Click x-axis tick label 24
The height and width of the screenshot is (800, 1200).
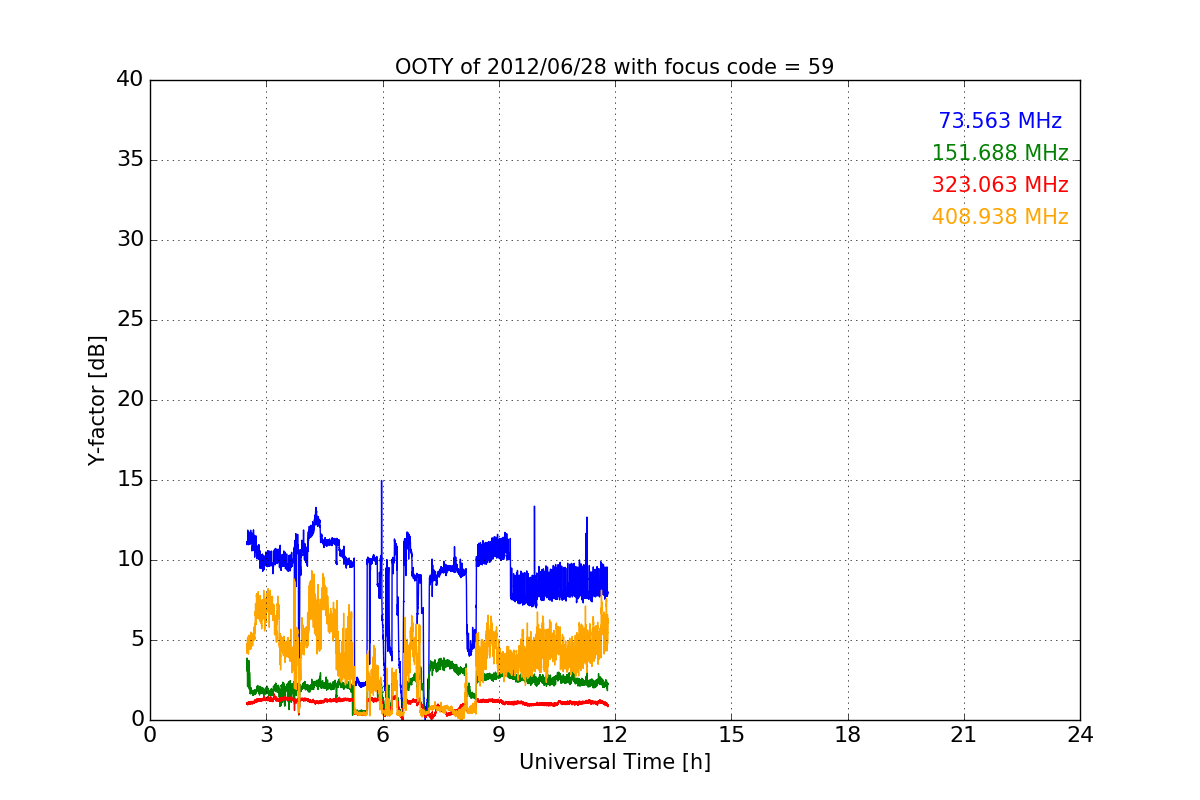pyautogui.click(x=1080, y=735)
